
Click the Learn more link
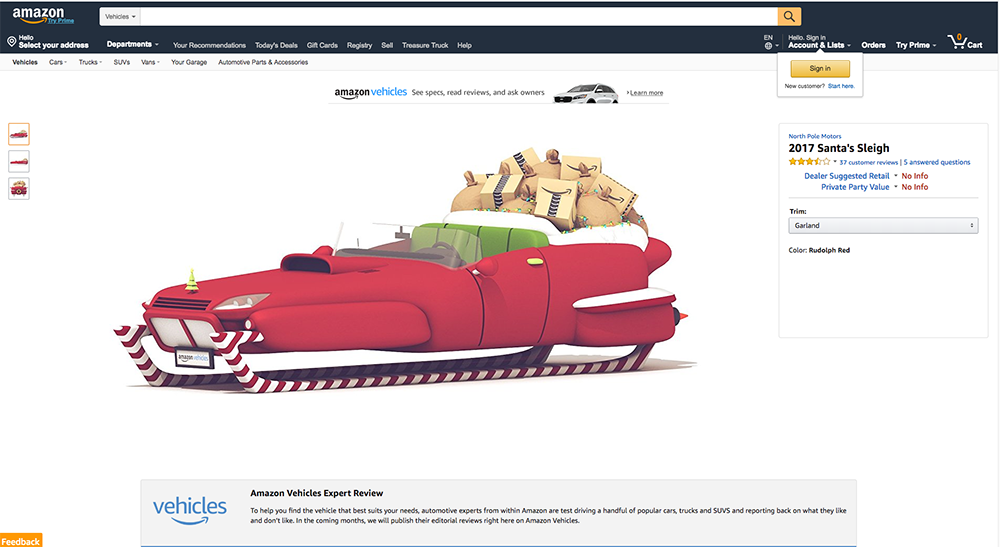(x=646, y=93)
